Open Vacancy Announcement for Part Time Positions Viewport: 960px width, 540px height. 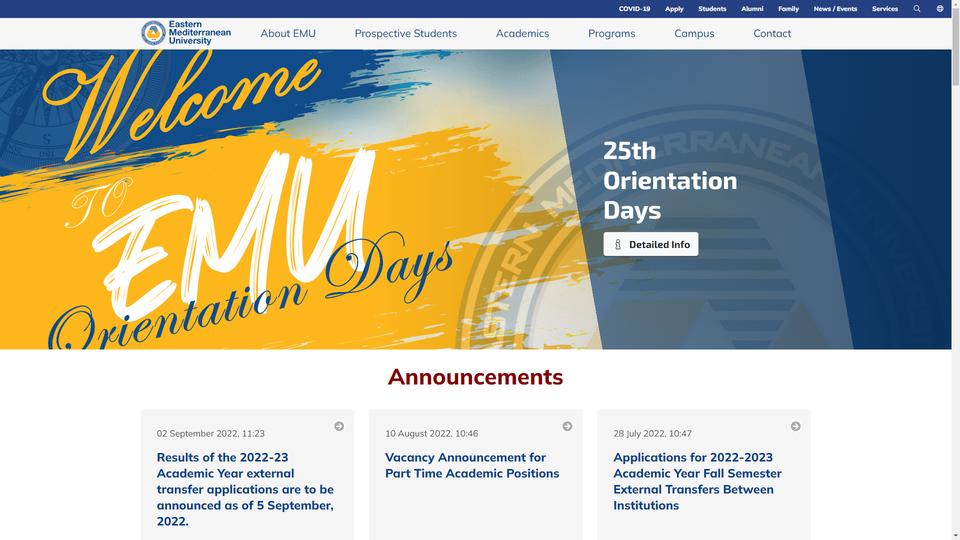click(x=472, y=465)
